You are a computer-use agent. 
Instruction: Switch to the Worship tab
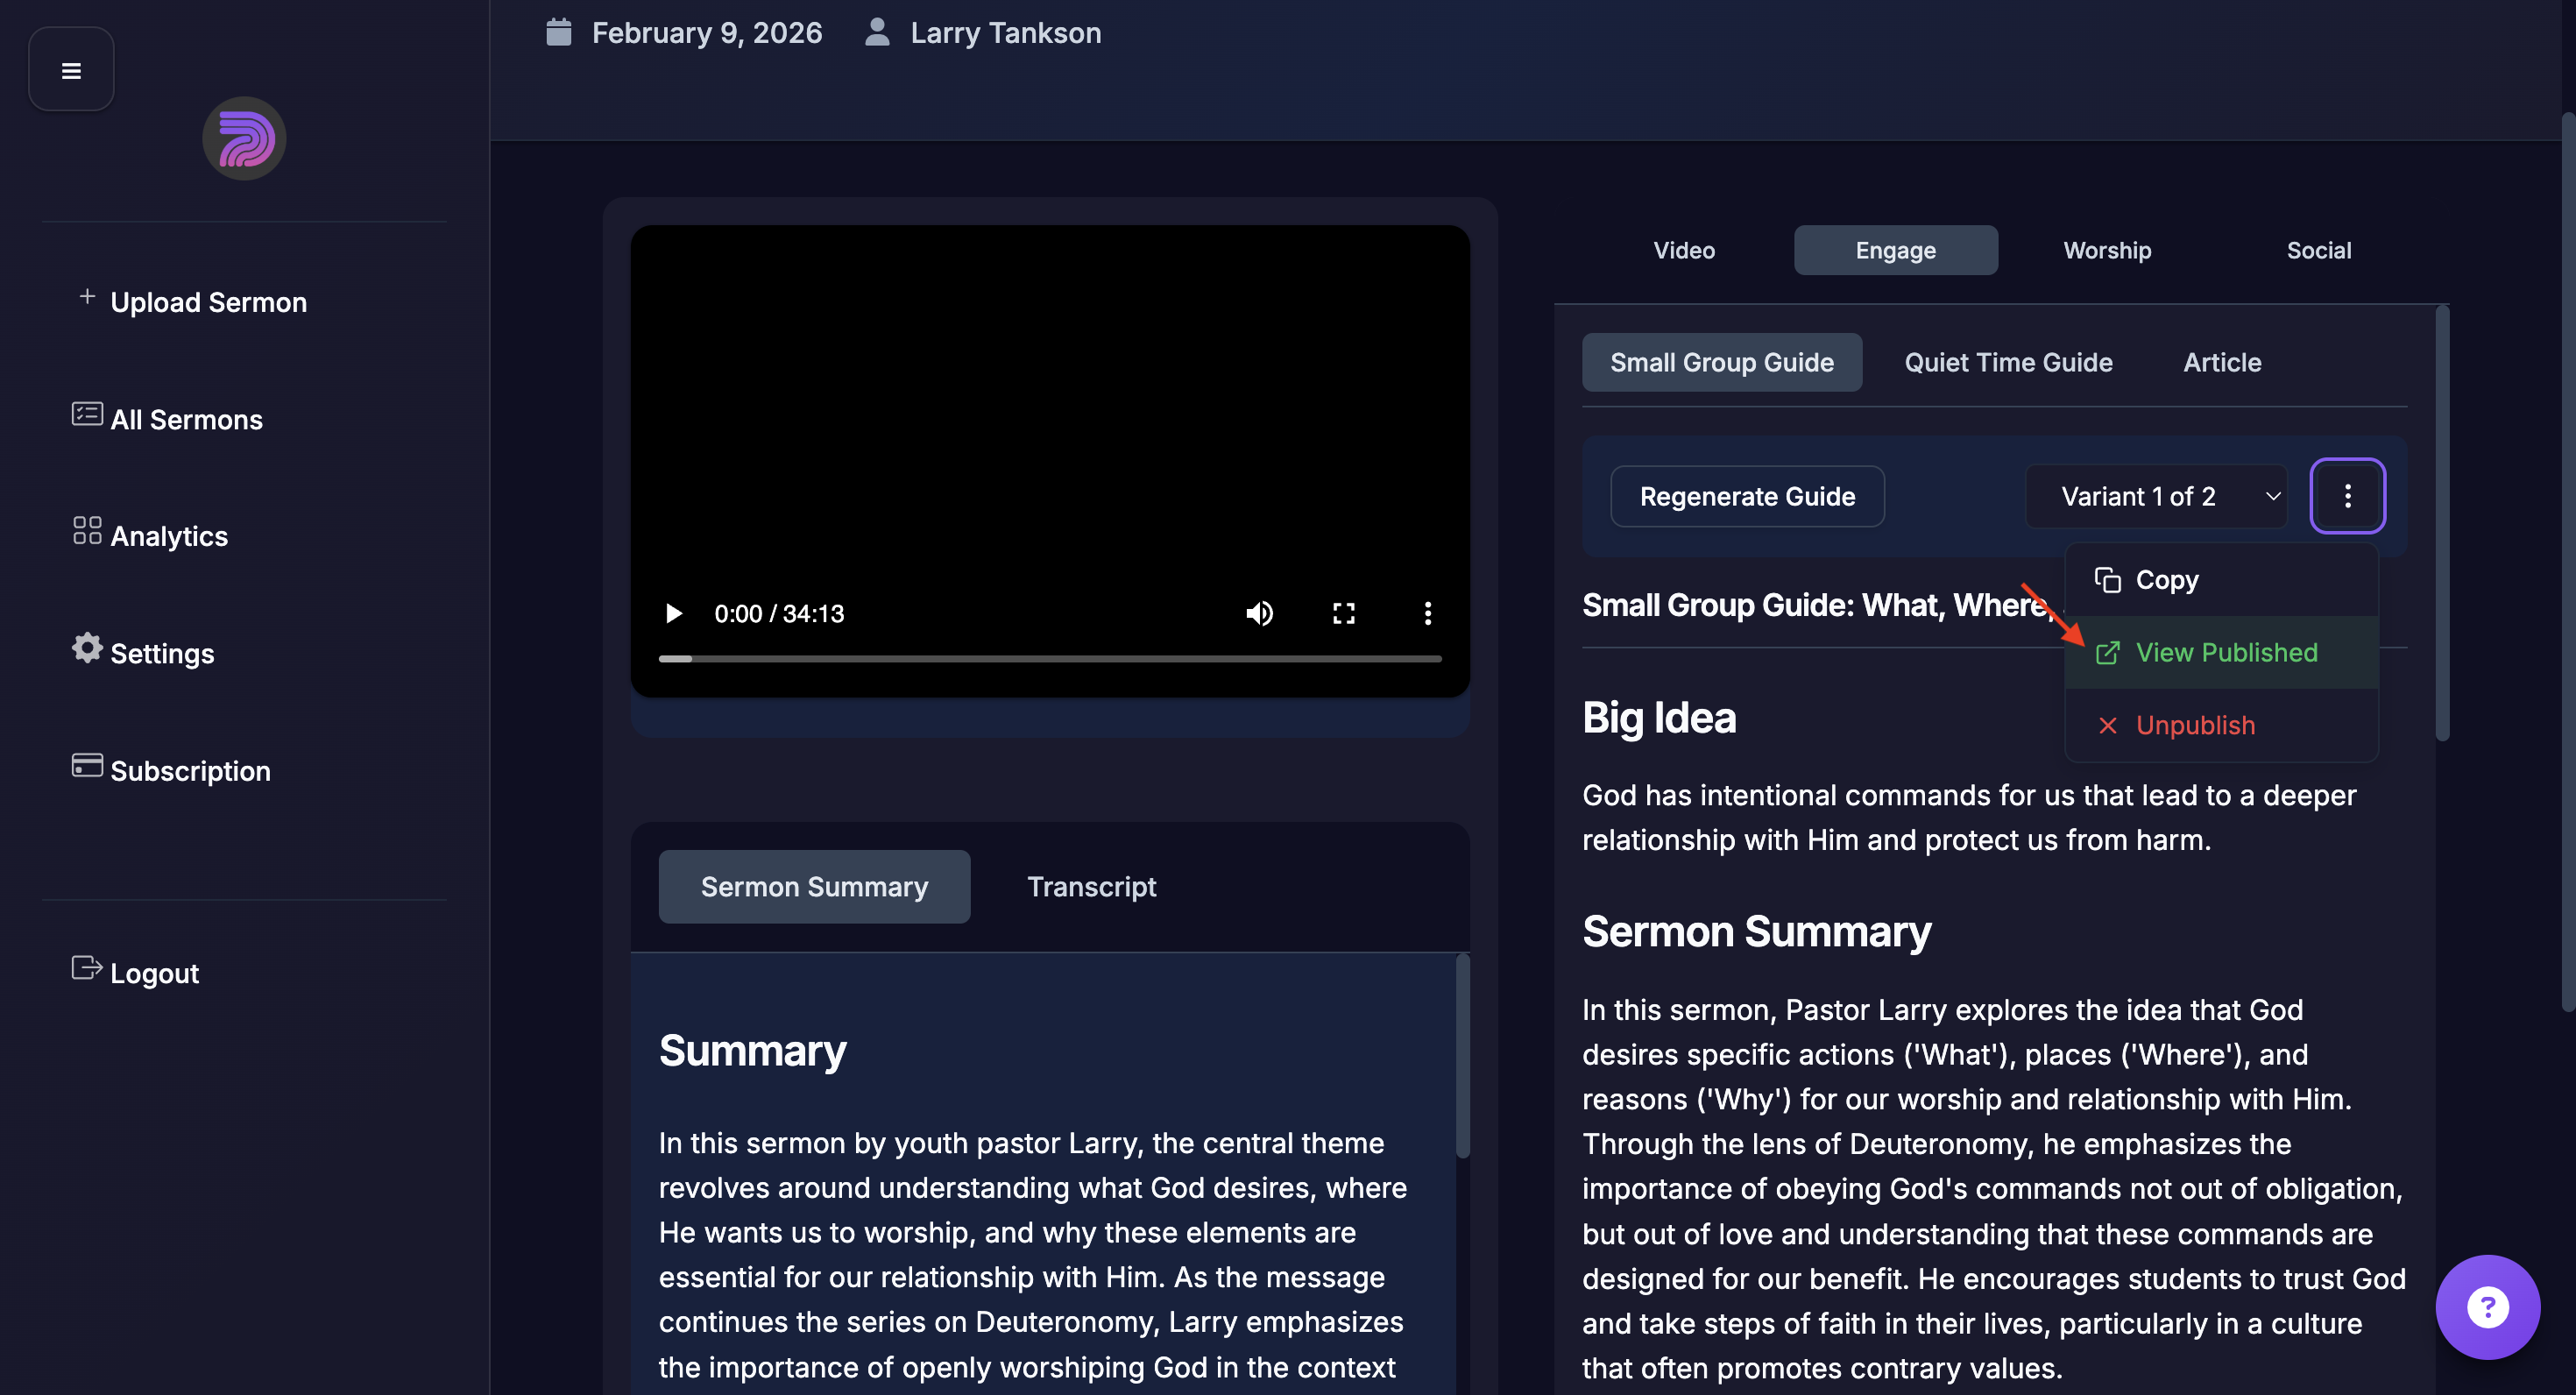[x=2107, y=250]
